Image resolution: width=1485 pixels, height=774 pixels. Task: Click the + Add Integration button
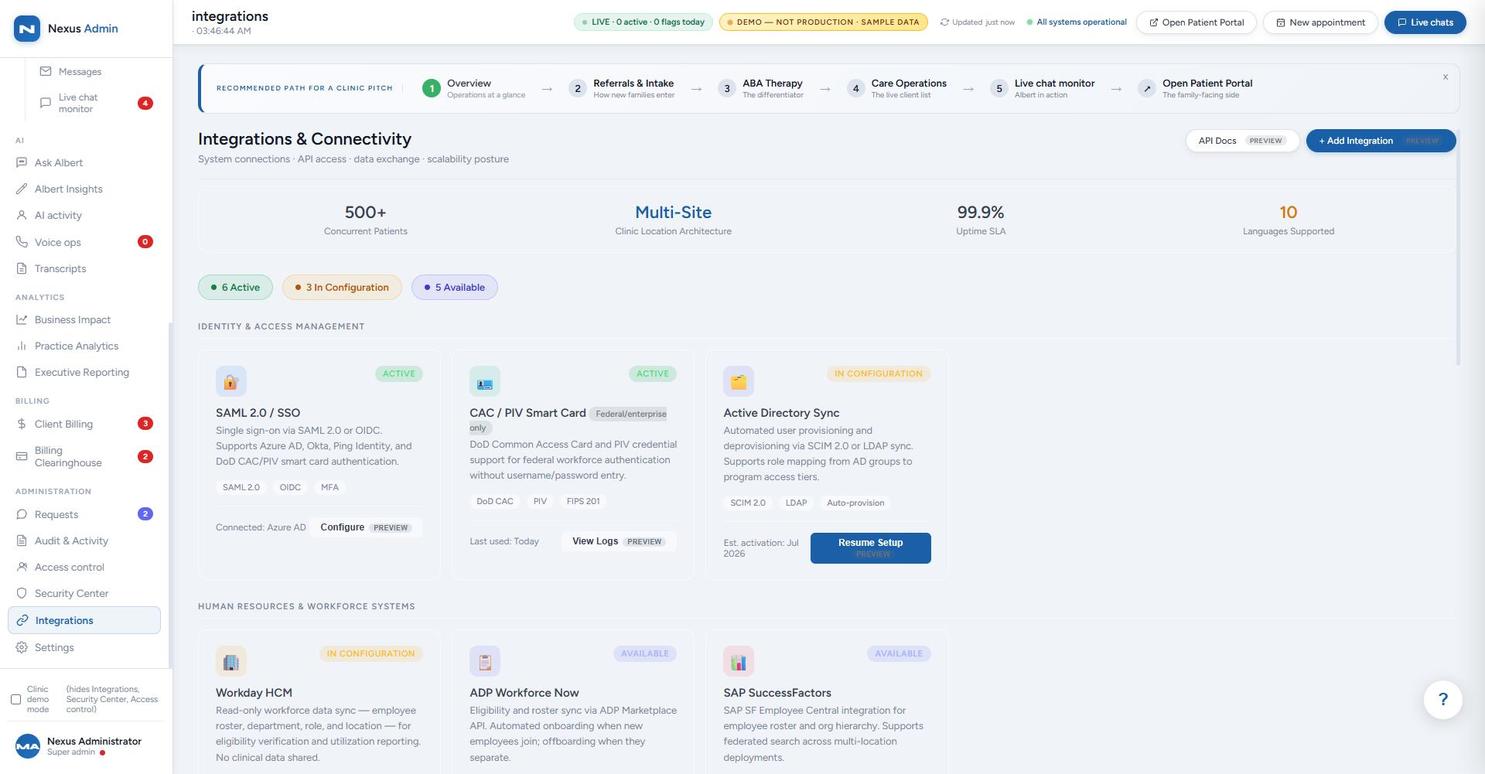point(1381,141)
